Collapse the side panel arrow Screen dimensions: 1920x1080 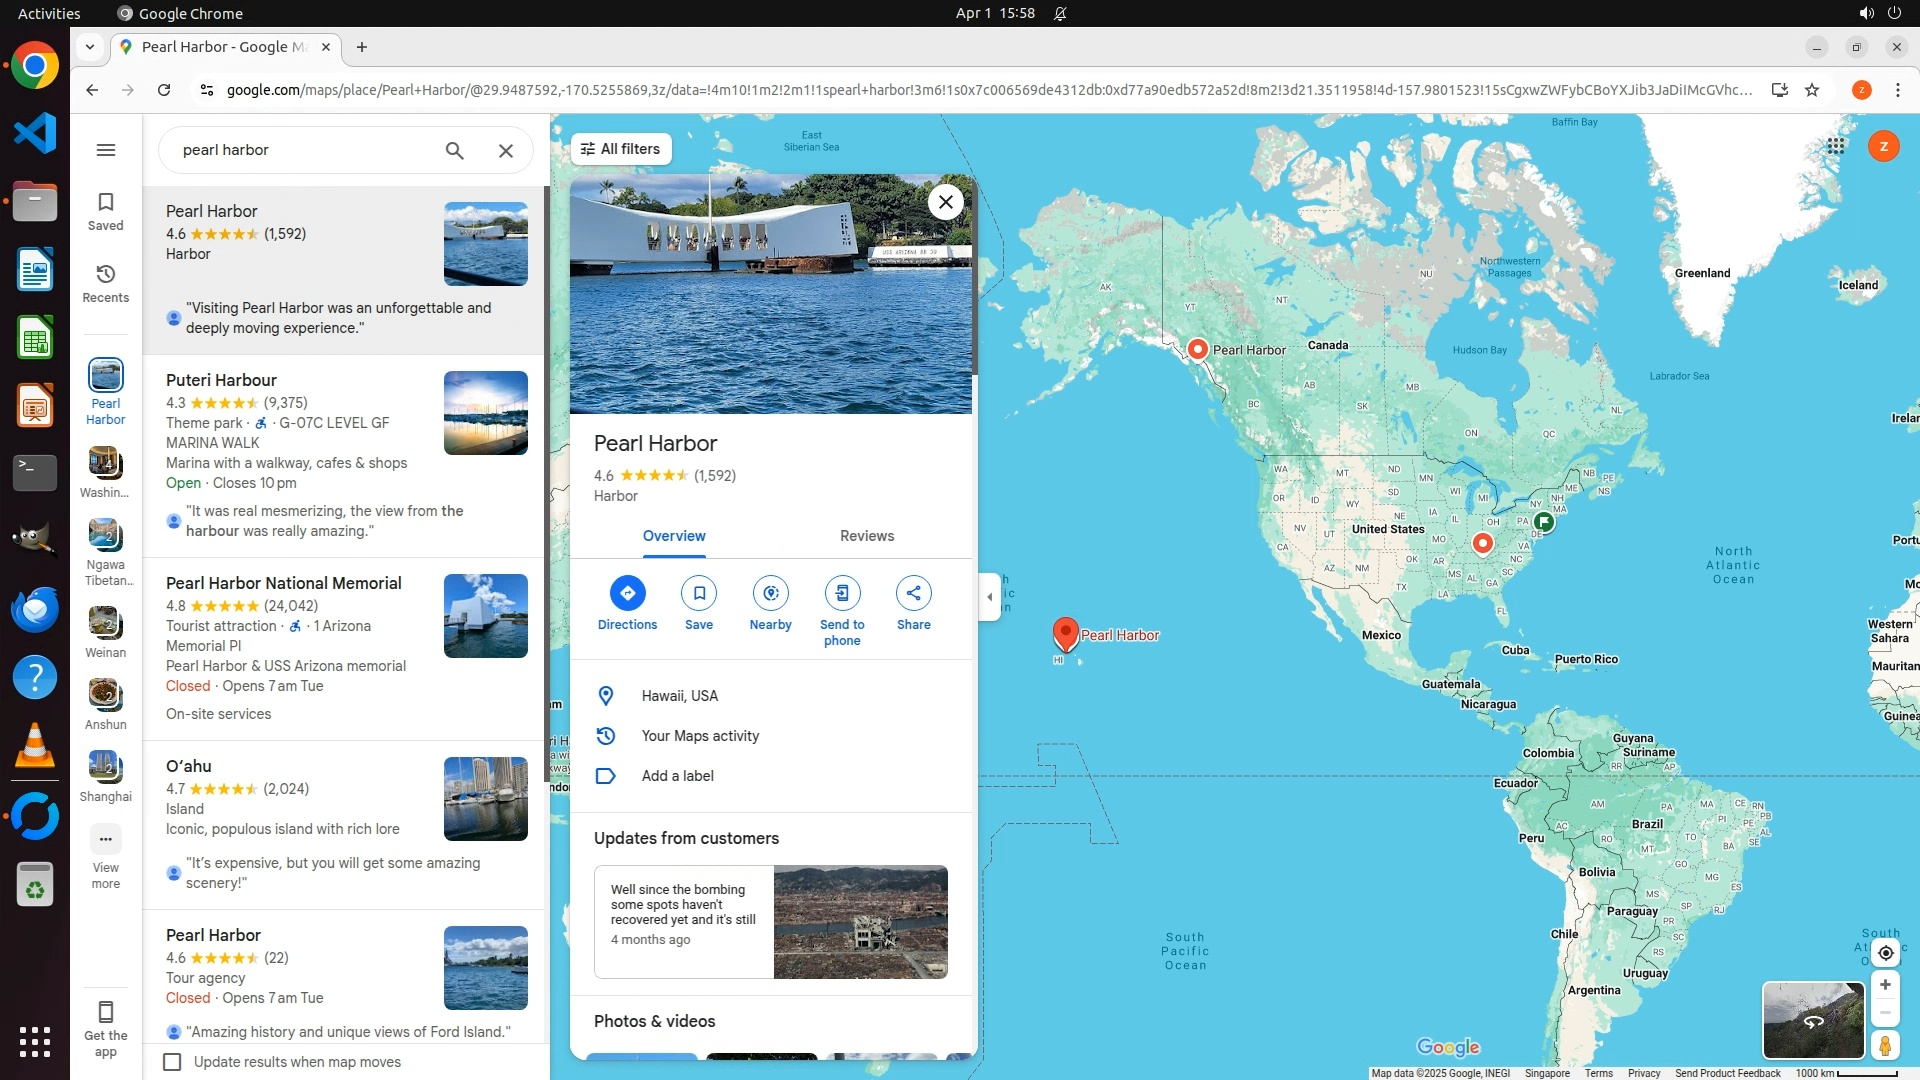(990, 597)
